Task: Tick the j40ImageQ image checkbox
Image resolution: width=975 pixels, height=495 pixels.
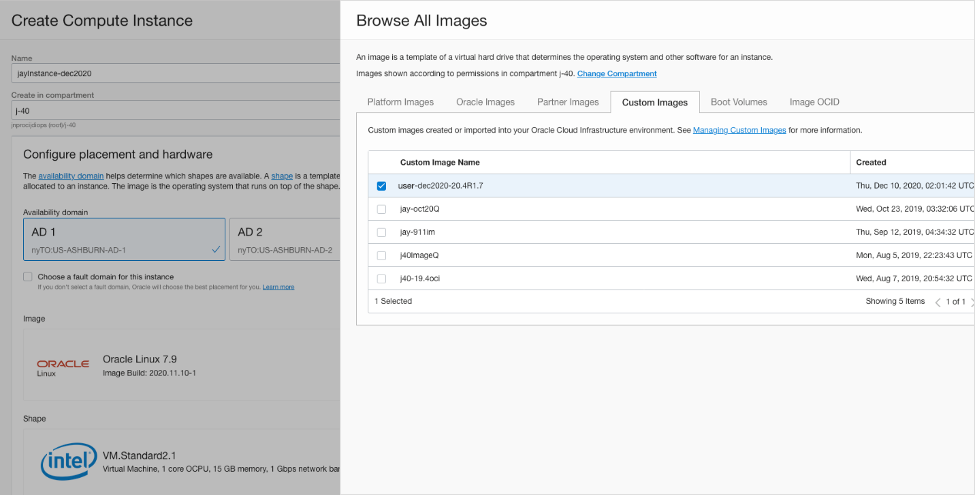Action: [x=381, y=255]
